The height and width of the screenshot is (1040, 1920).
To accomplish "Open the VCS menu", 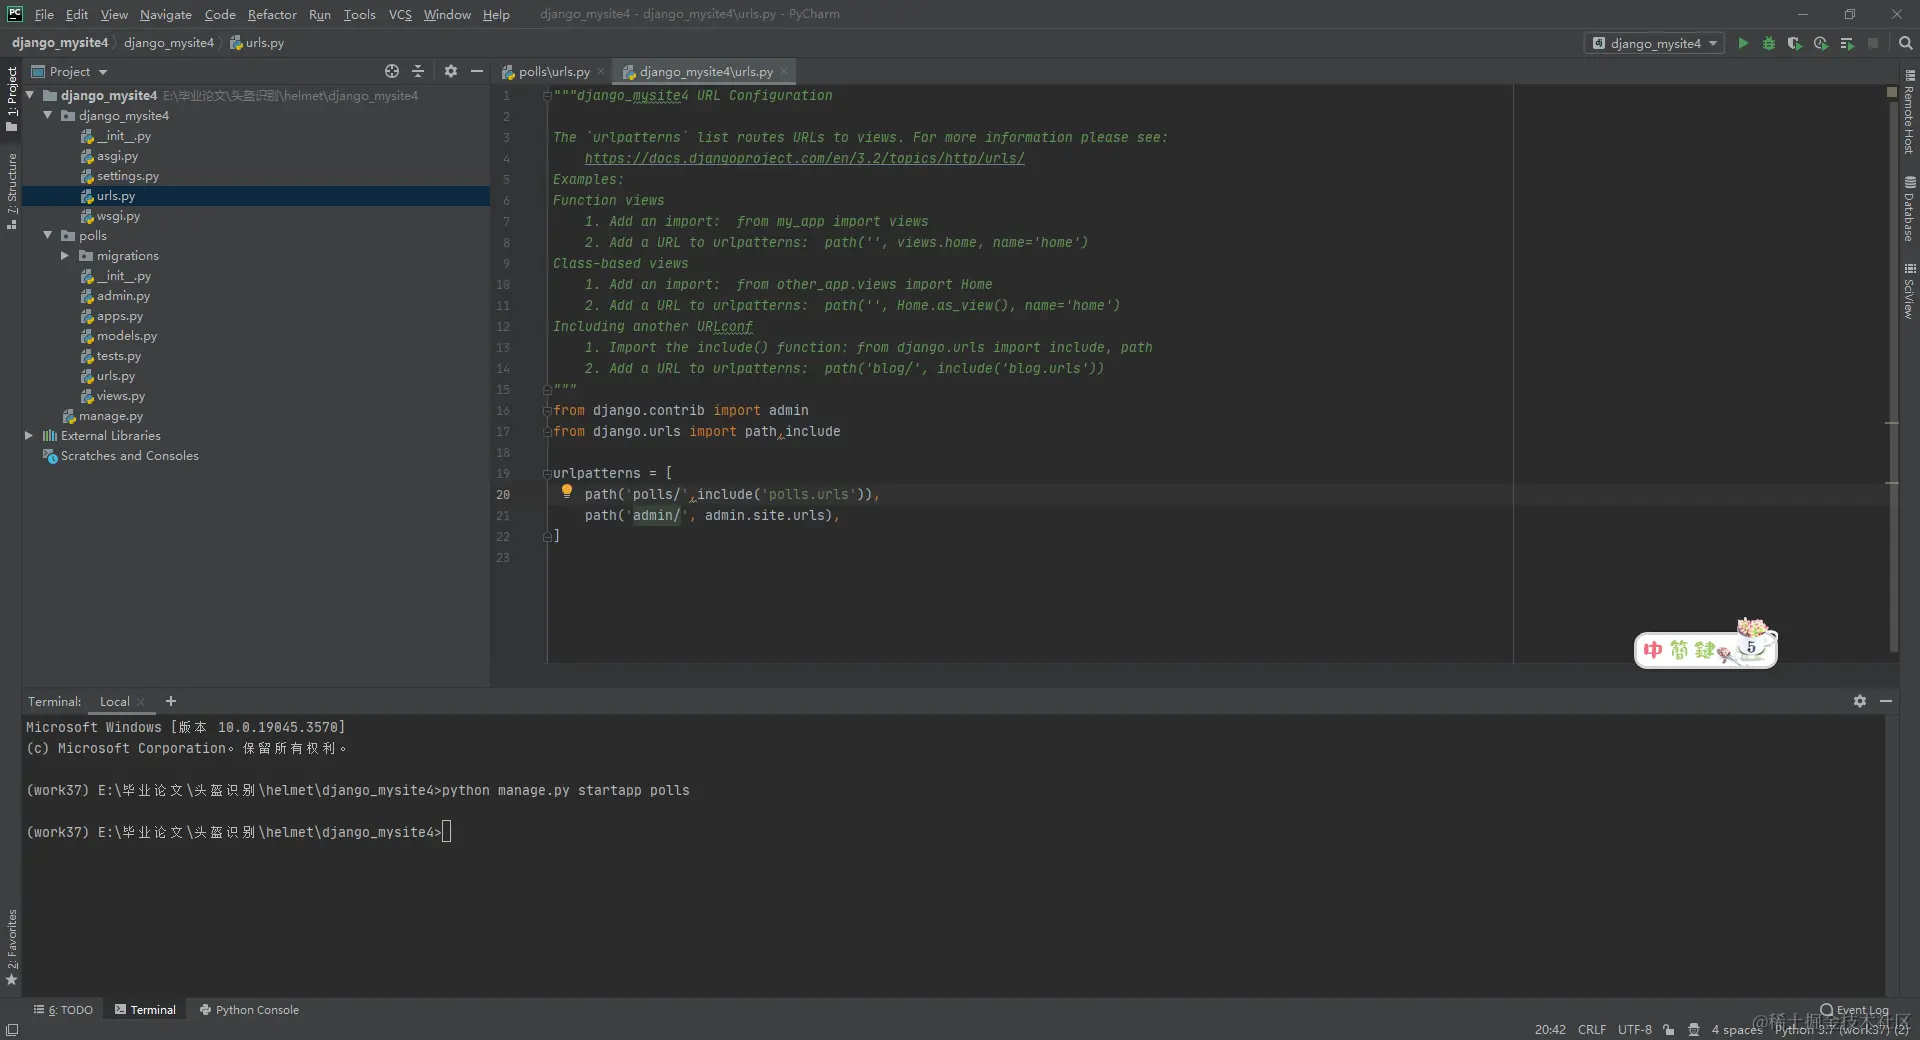I will pos(400,14).
